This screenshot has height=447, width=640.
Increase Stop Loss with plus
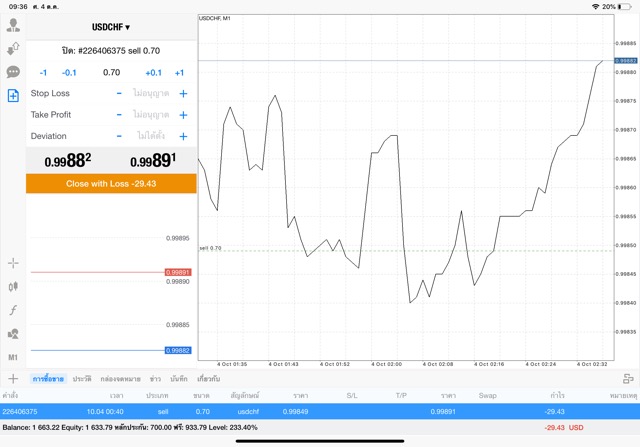click(x=183, y=93)
